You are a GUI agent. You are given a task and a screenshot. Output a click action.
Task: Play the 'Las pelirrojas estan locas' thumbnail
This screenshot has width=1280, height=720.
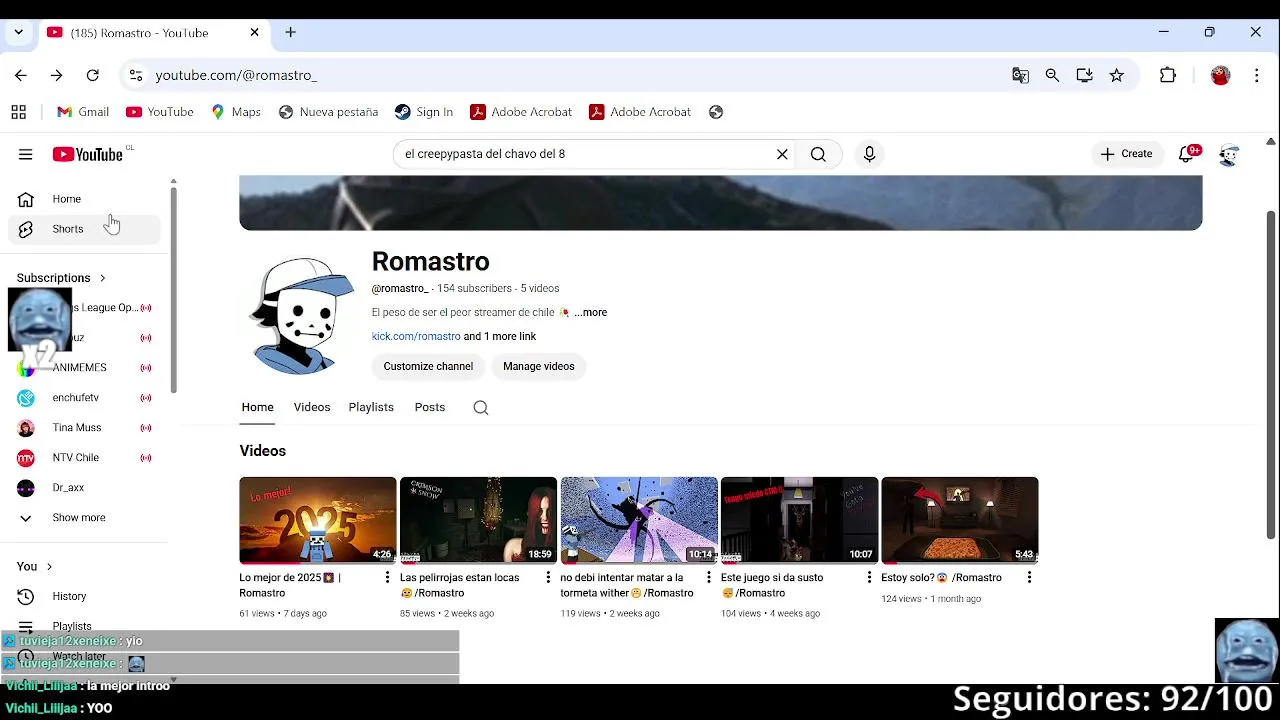(x=478, y=520)
